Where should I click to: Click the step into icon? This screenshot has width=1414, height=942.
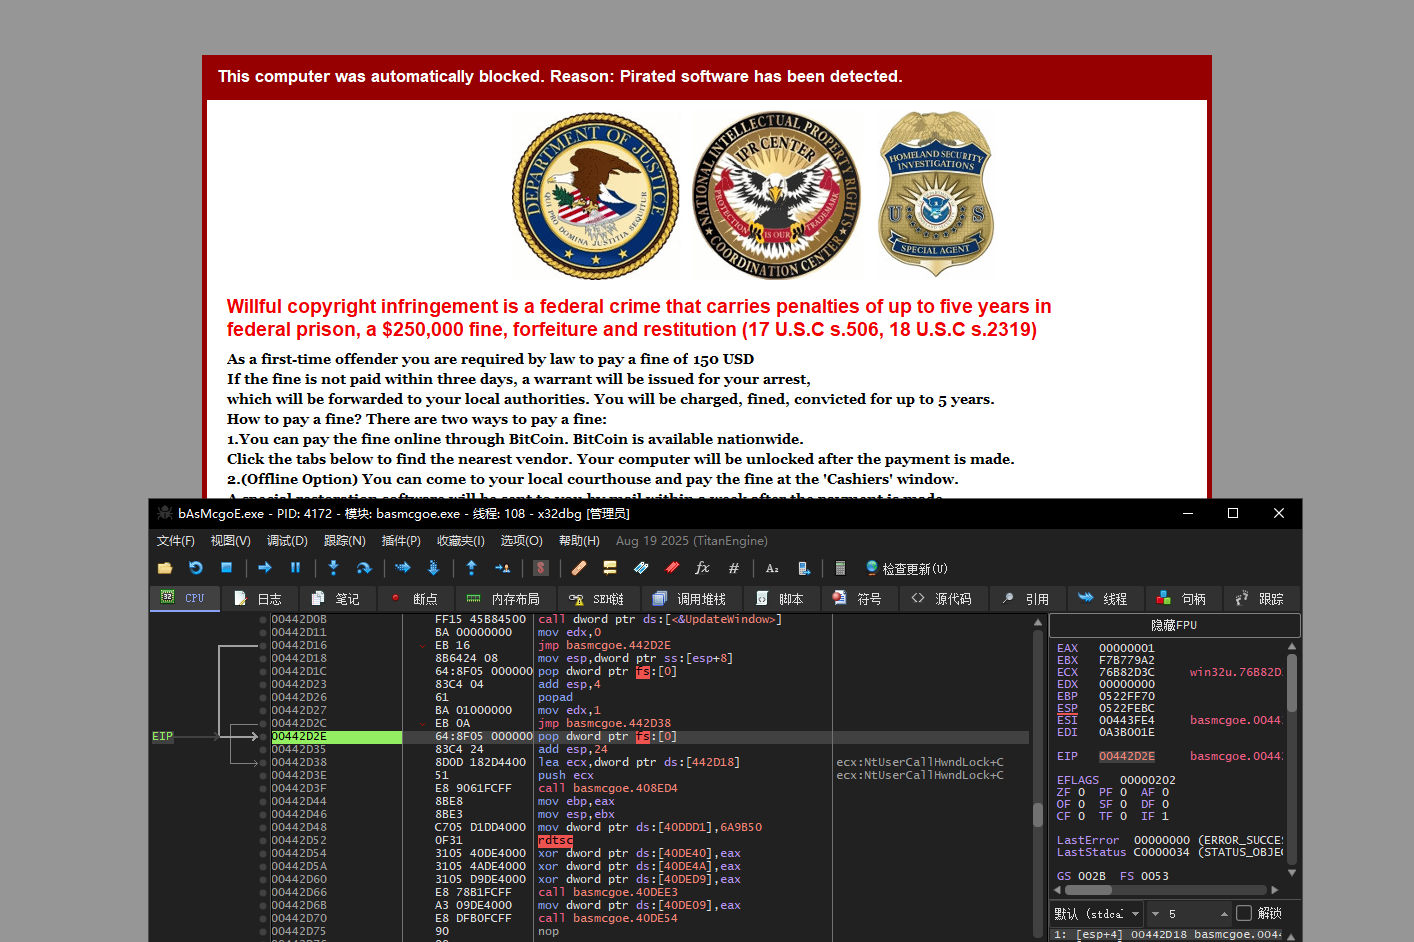pos(334,568)
